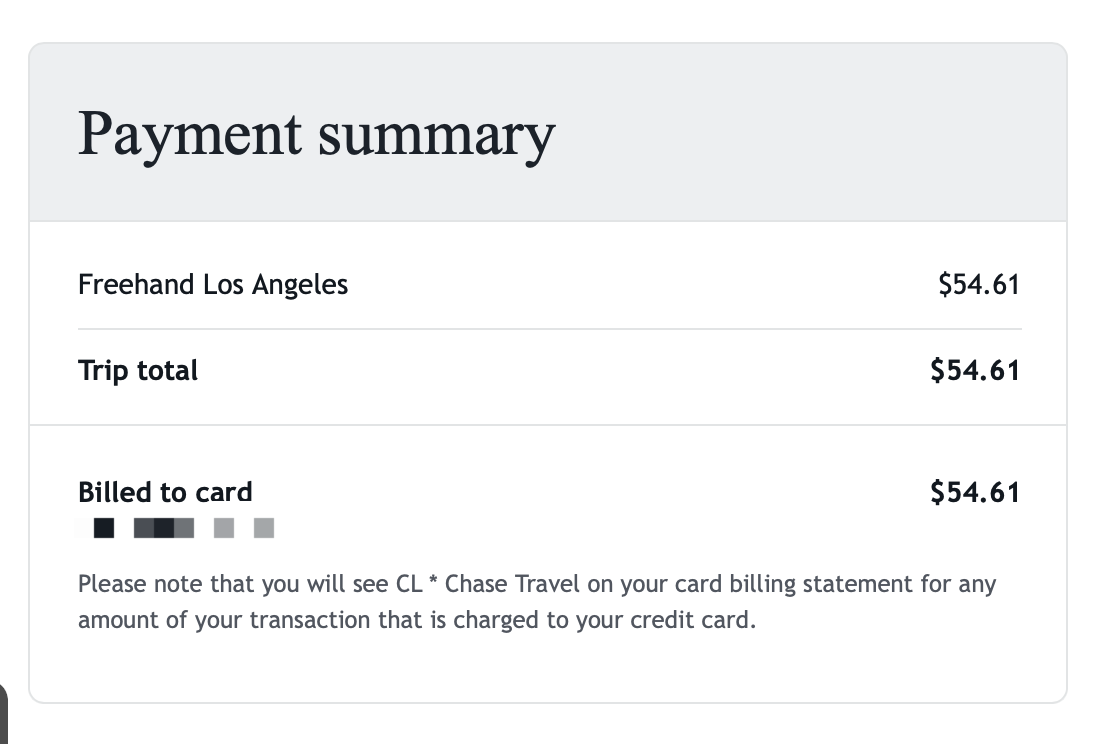Select the Trip total $54.61 amount
The image size is (1096, 744).
pyautogui.click(x=974, y=371)
